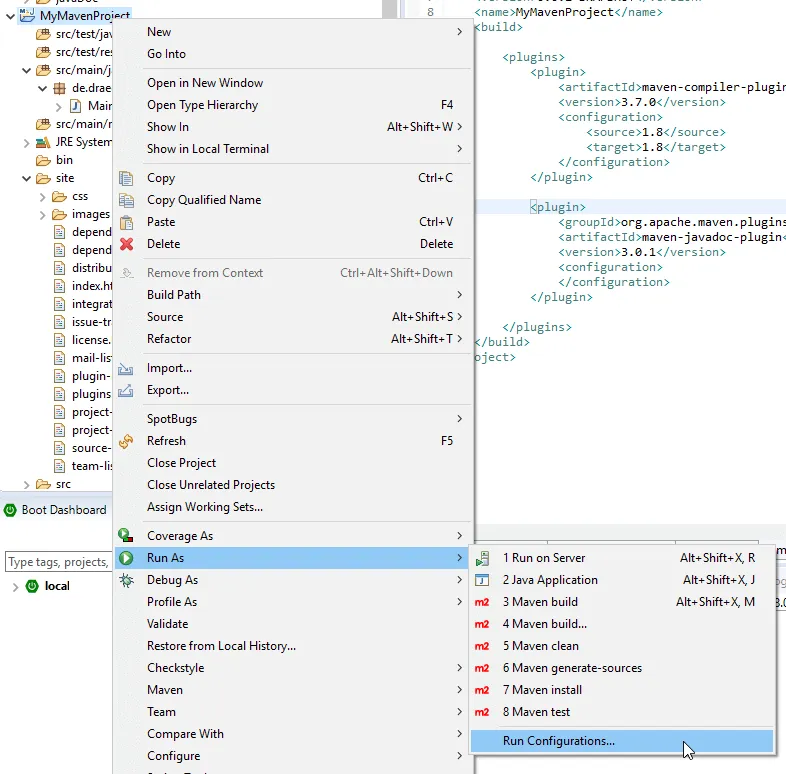Expand the local node in Boot Dashboard
The image size is (786, 774).
point(14,586)
